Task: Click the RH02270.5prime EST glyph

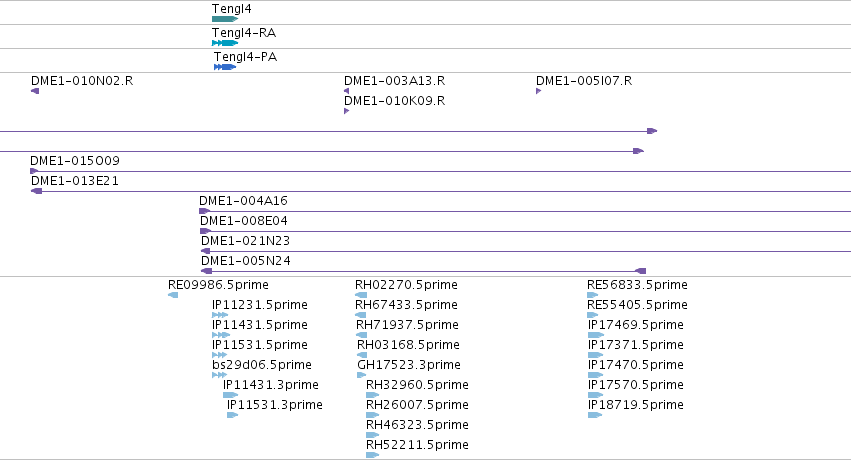Action: pyautogui.click(x=361, y=295)
